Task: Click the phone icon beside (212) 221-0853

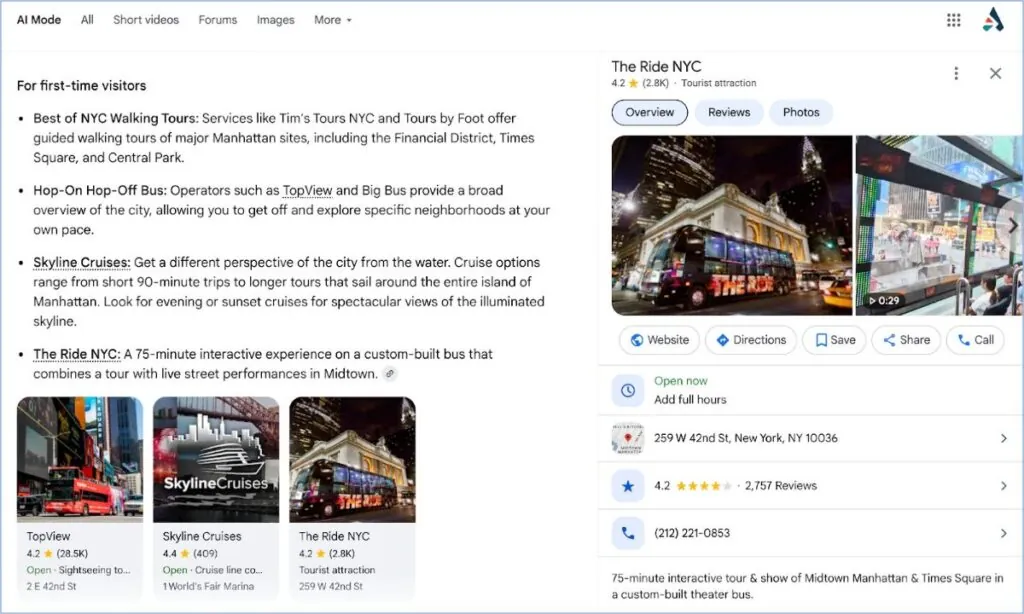Action: pyautogui.click(x=628, y=534)
